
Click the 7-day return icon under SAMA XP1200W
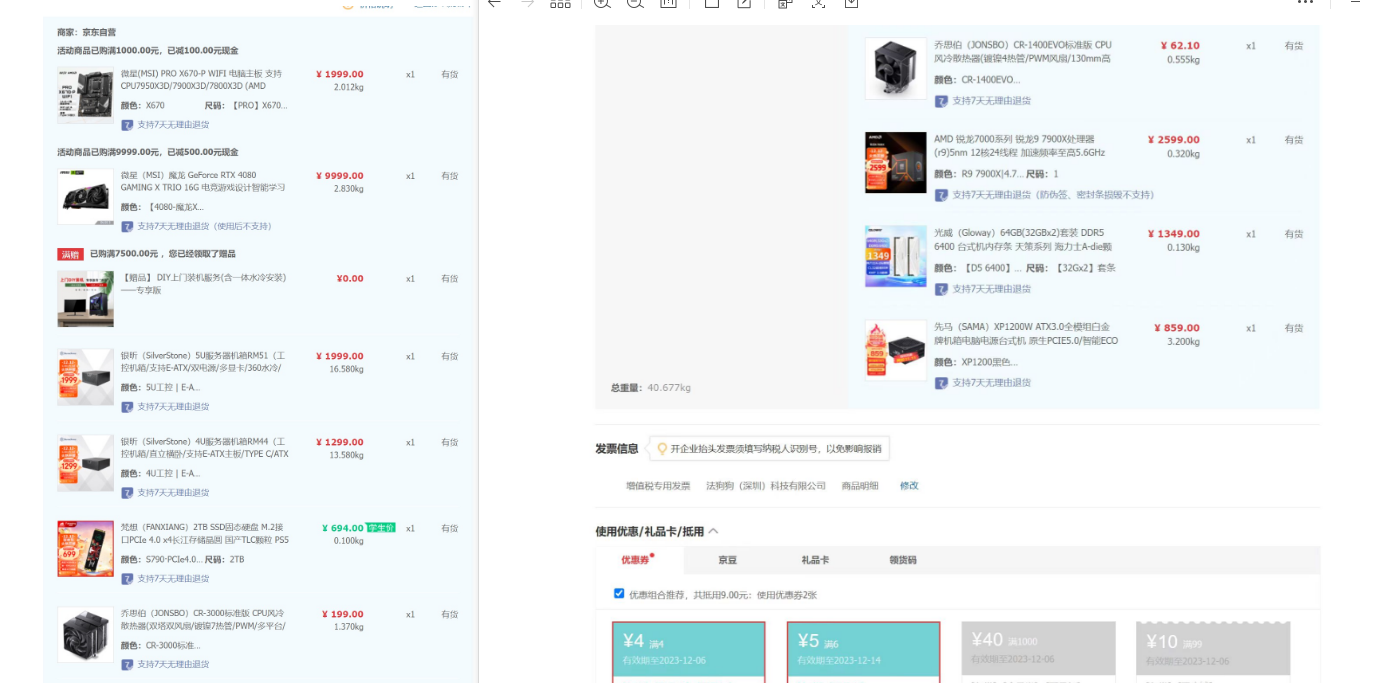click(x=941, y=383)
